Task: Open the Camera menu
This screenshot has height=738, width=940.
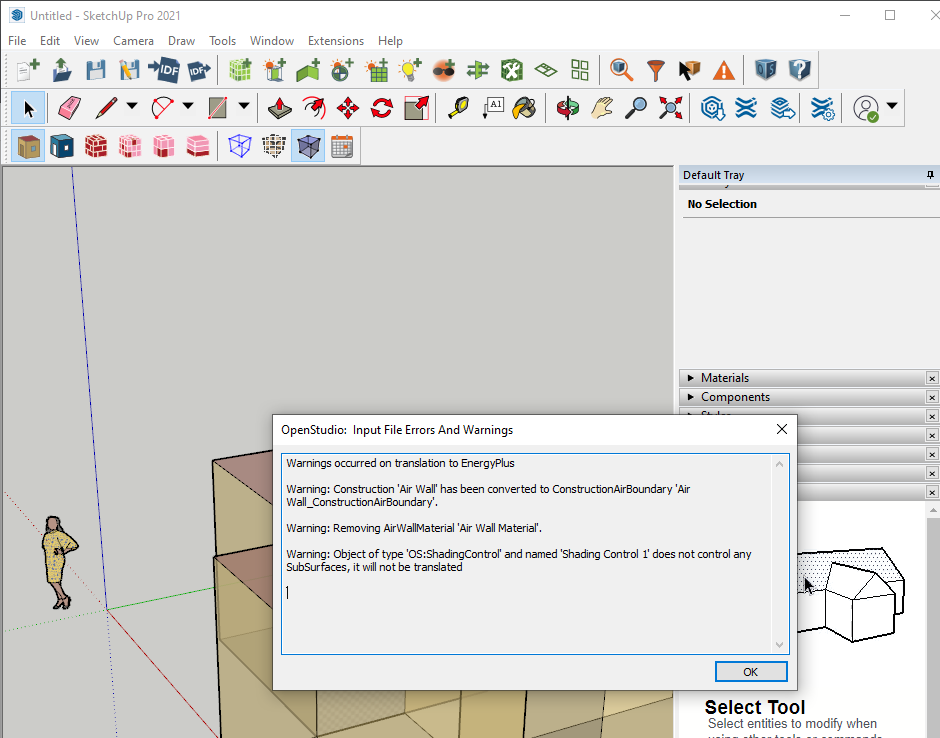Action: [133, 41]
